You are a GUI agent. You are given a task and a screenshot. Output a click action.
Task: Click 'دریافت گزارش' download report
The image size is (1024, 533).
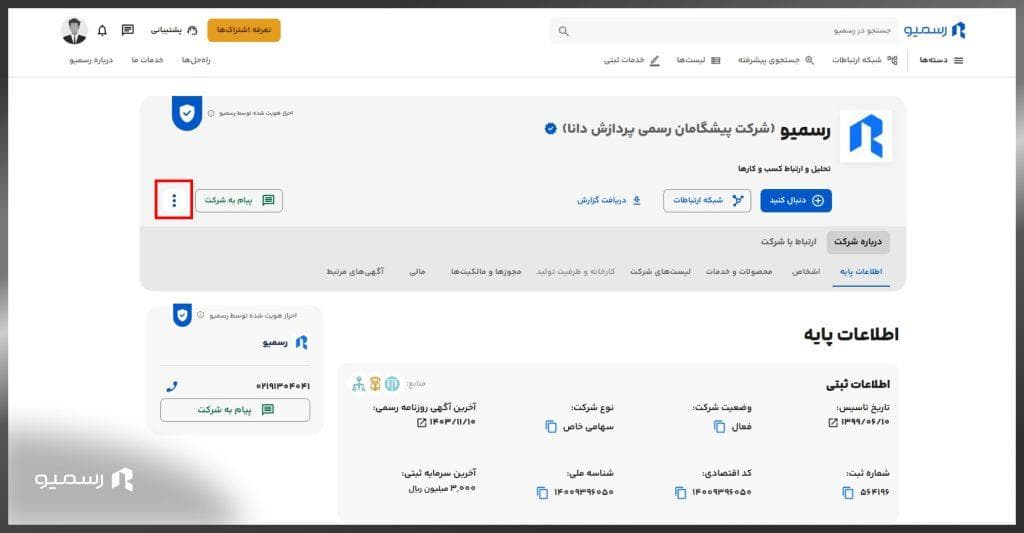[x=609, y=201]
